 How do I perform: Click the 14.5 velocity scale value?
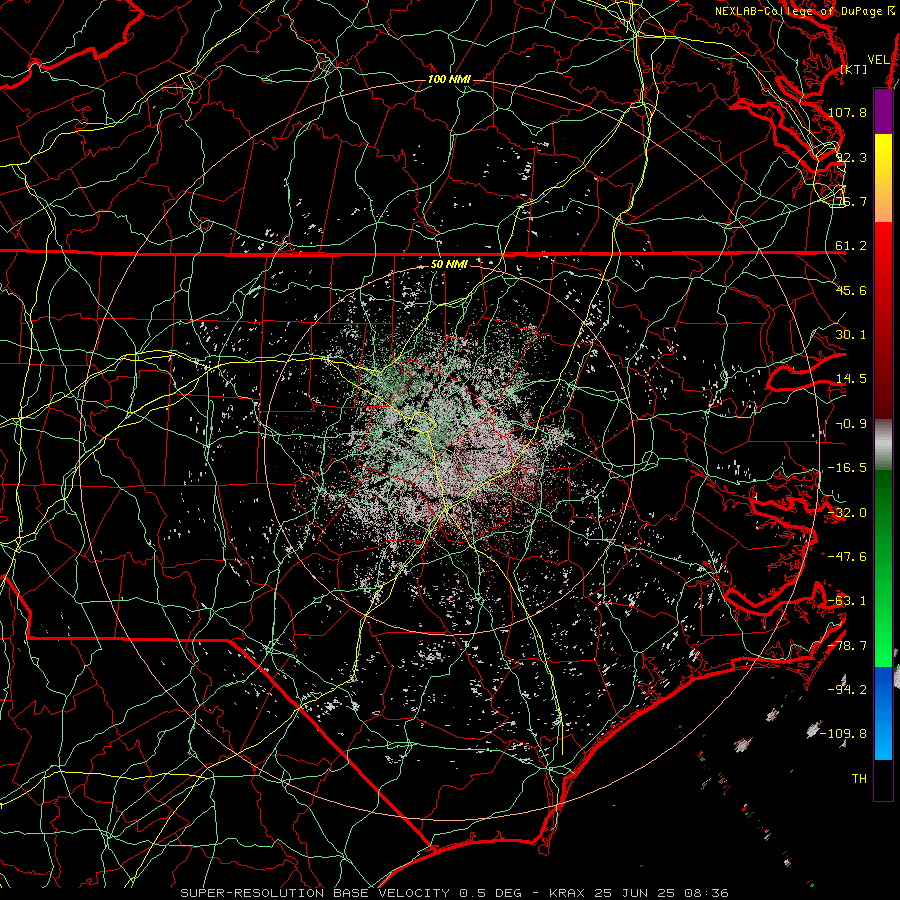tap(851, 379)
